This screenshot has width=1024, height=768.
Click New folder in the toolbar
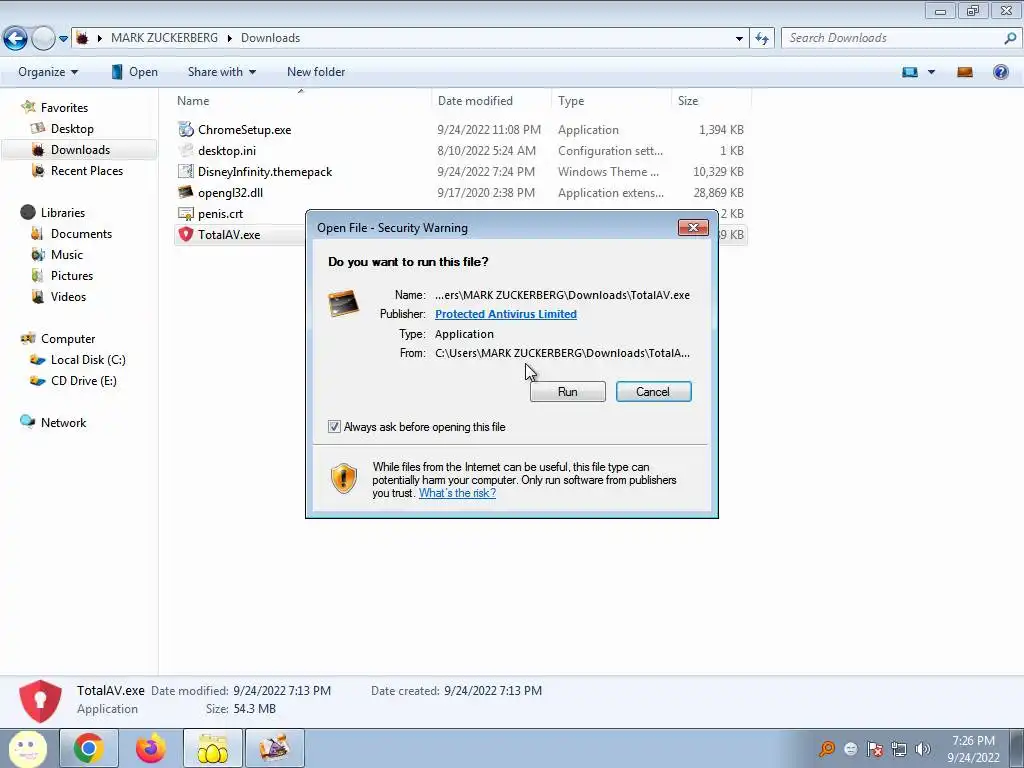[316, 72]
